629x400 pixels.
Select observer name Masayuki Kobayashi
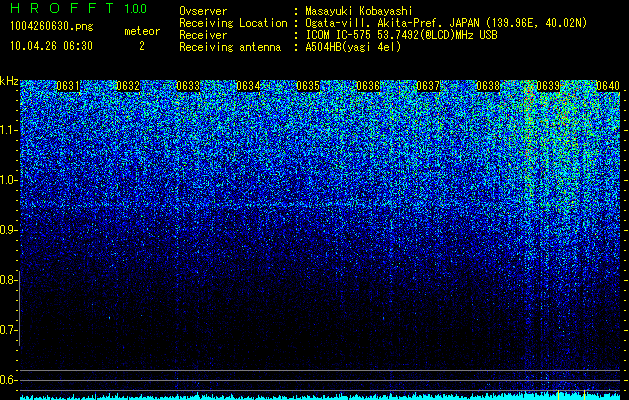point(359,11)
